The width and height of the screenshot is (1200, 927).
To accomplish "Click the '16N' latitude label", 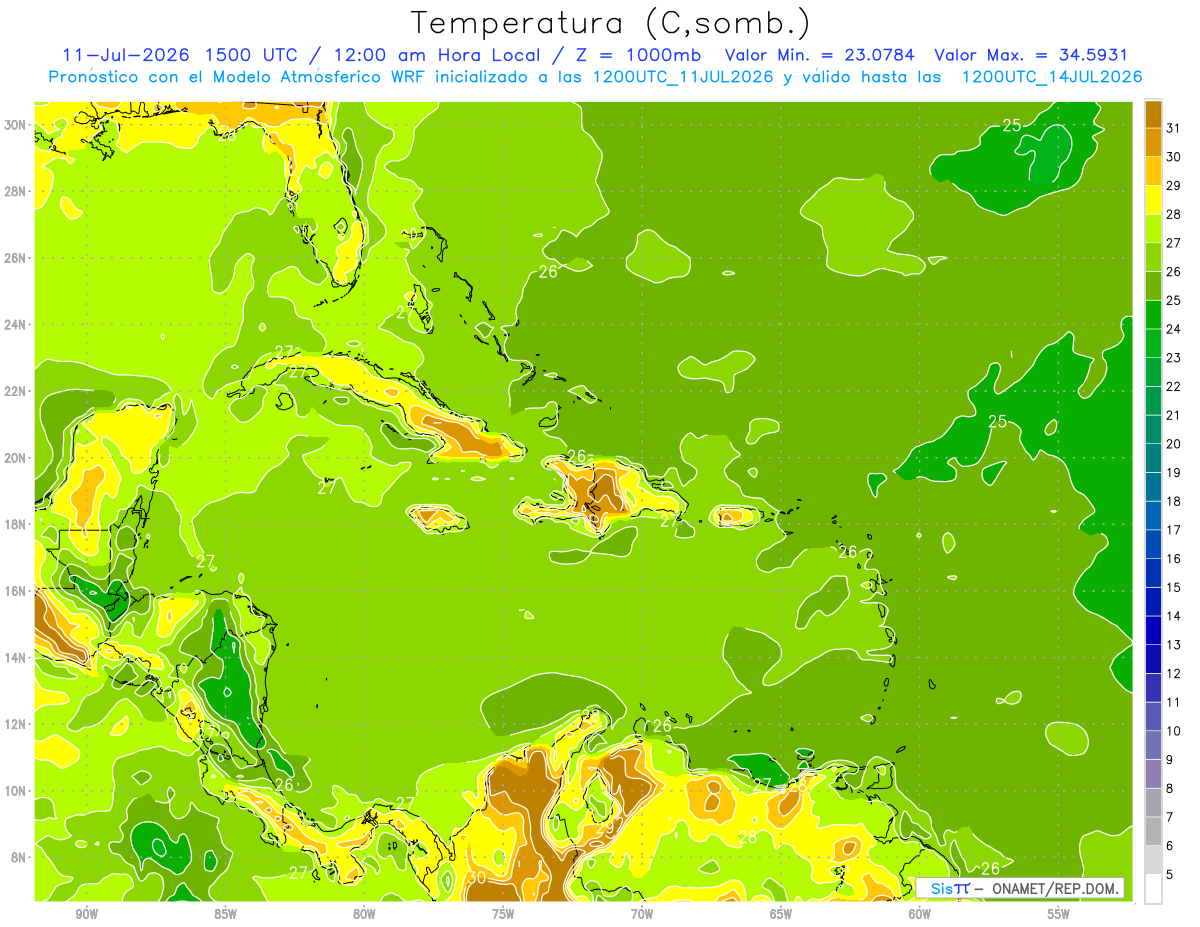I will coord(15,591).
